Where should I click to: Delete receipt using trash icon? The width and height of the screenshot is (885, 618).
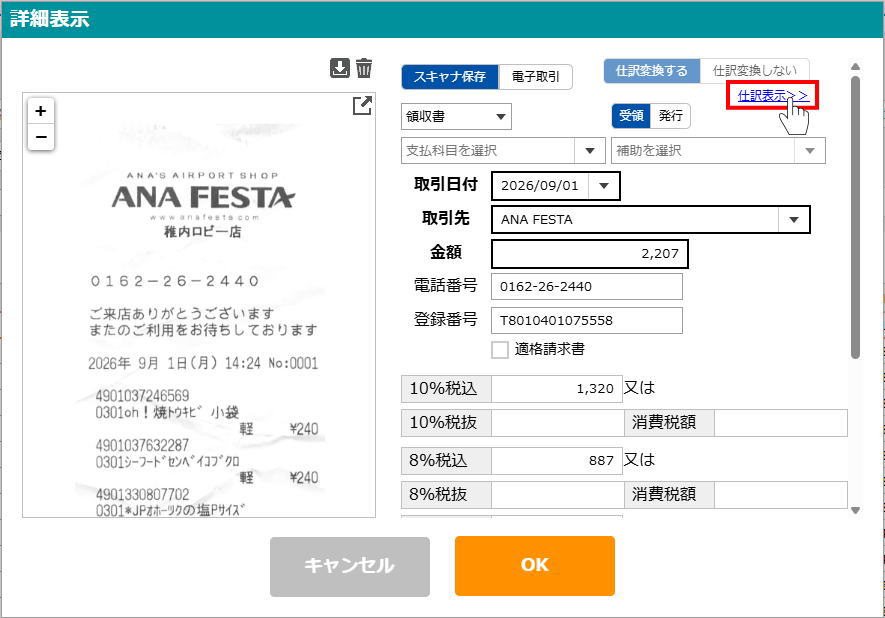click(x=364, y=68)
